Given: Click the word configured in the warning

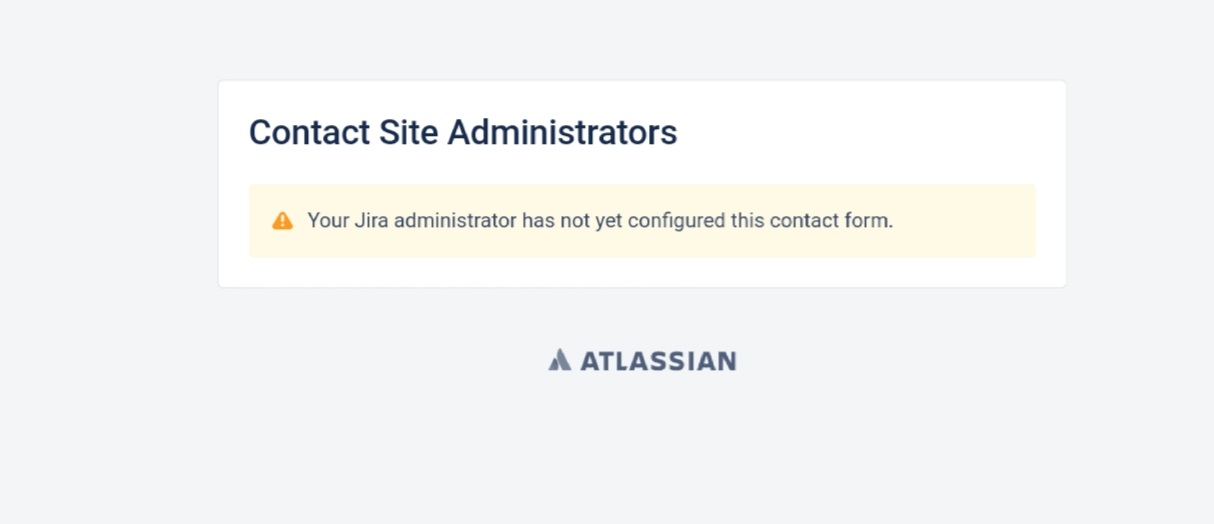Looking at the screenshot, I should 676,220.
